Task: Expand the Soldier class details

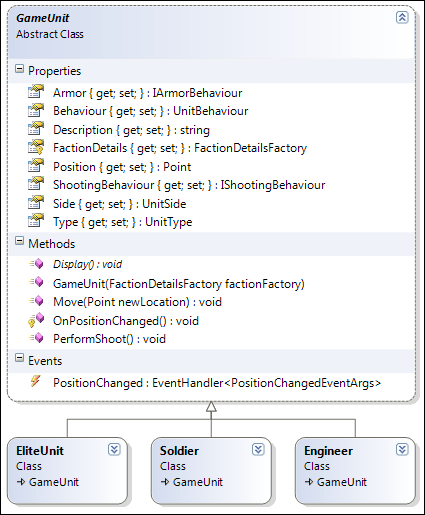Action: tap(258, 450)
